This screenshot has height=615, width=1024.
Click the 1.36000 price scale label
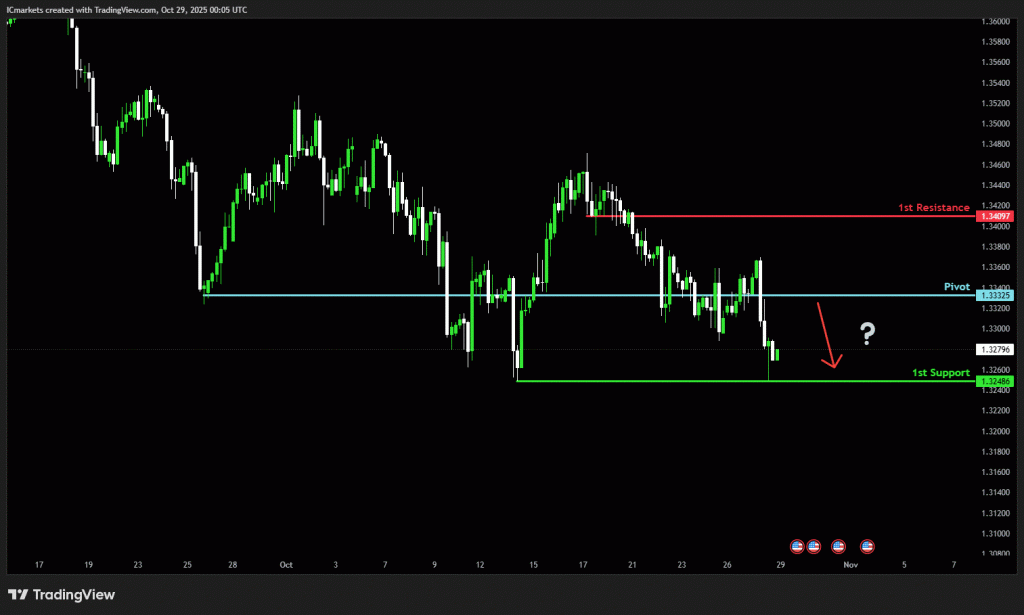996,21
